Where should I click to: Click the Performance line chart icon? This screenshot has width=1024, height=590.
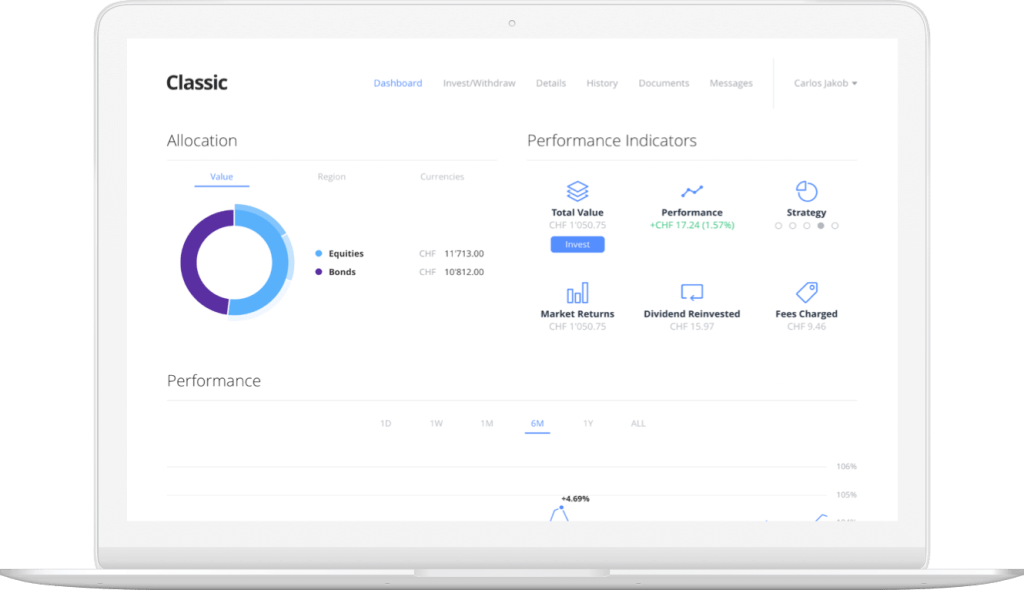(x=692, y=191)
